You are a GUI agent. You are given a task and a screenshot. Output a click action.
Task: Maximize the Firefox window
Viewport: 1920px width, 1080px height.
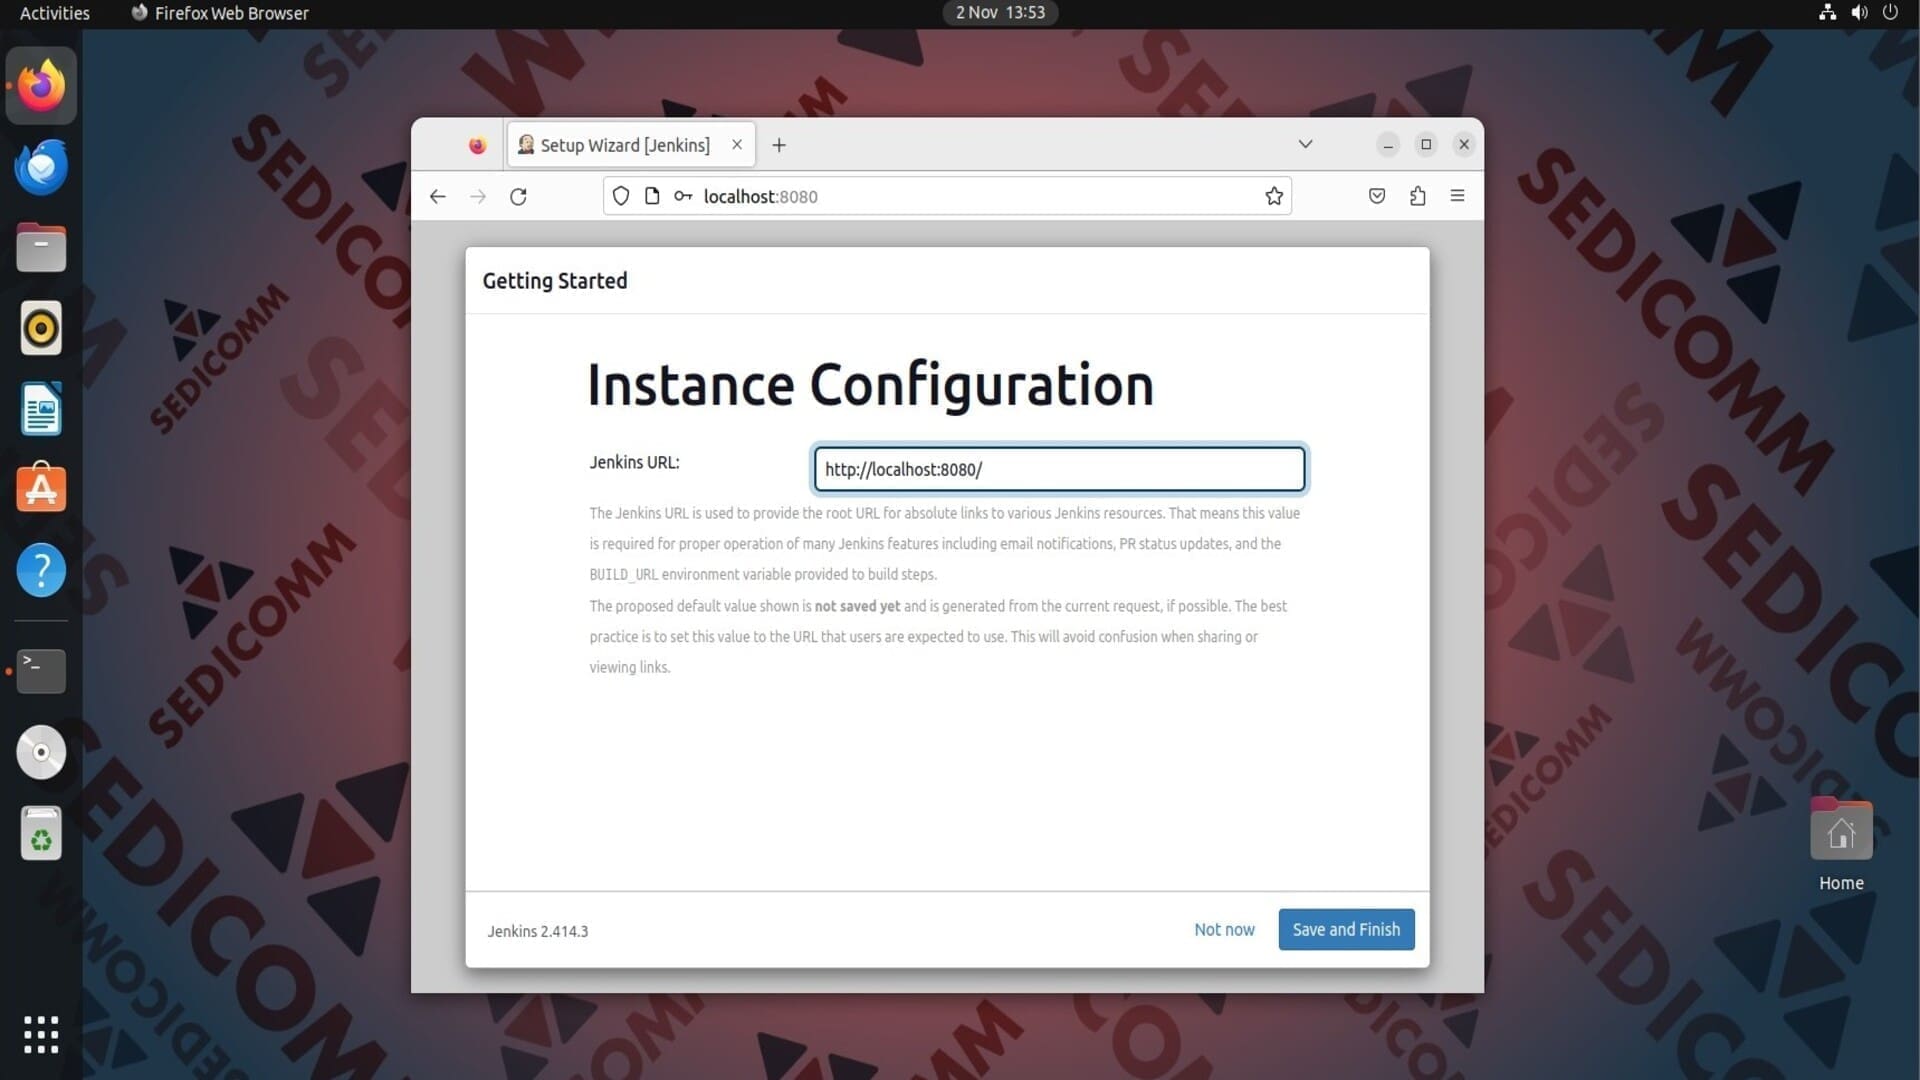(x=1426, y=144)
